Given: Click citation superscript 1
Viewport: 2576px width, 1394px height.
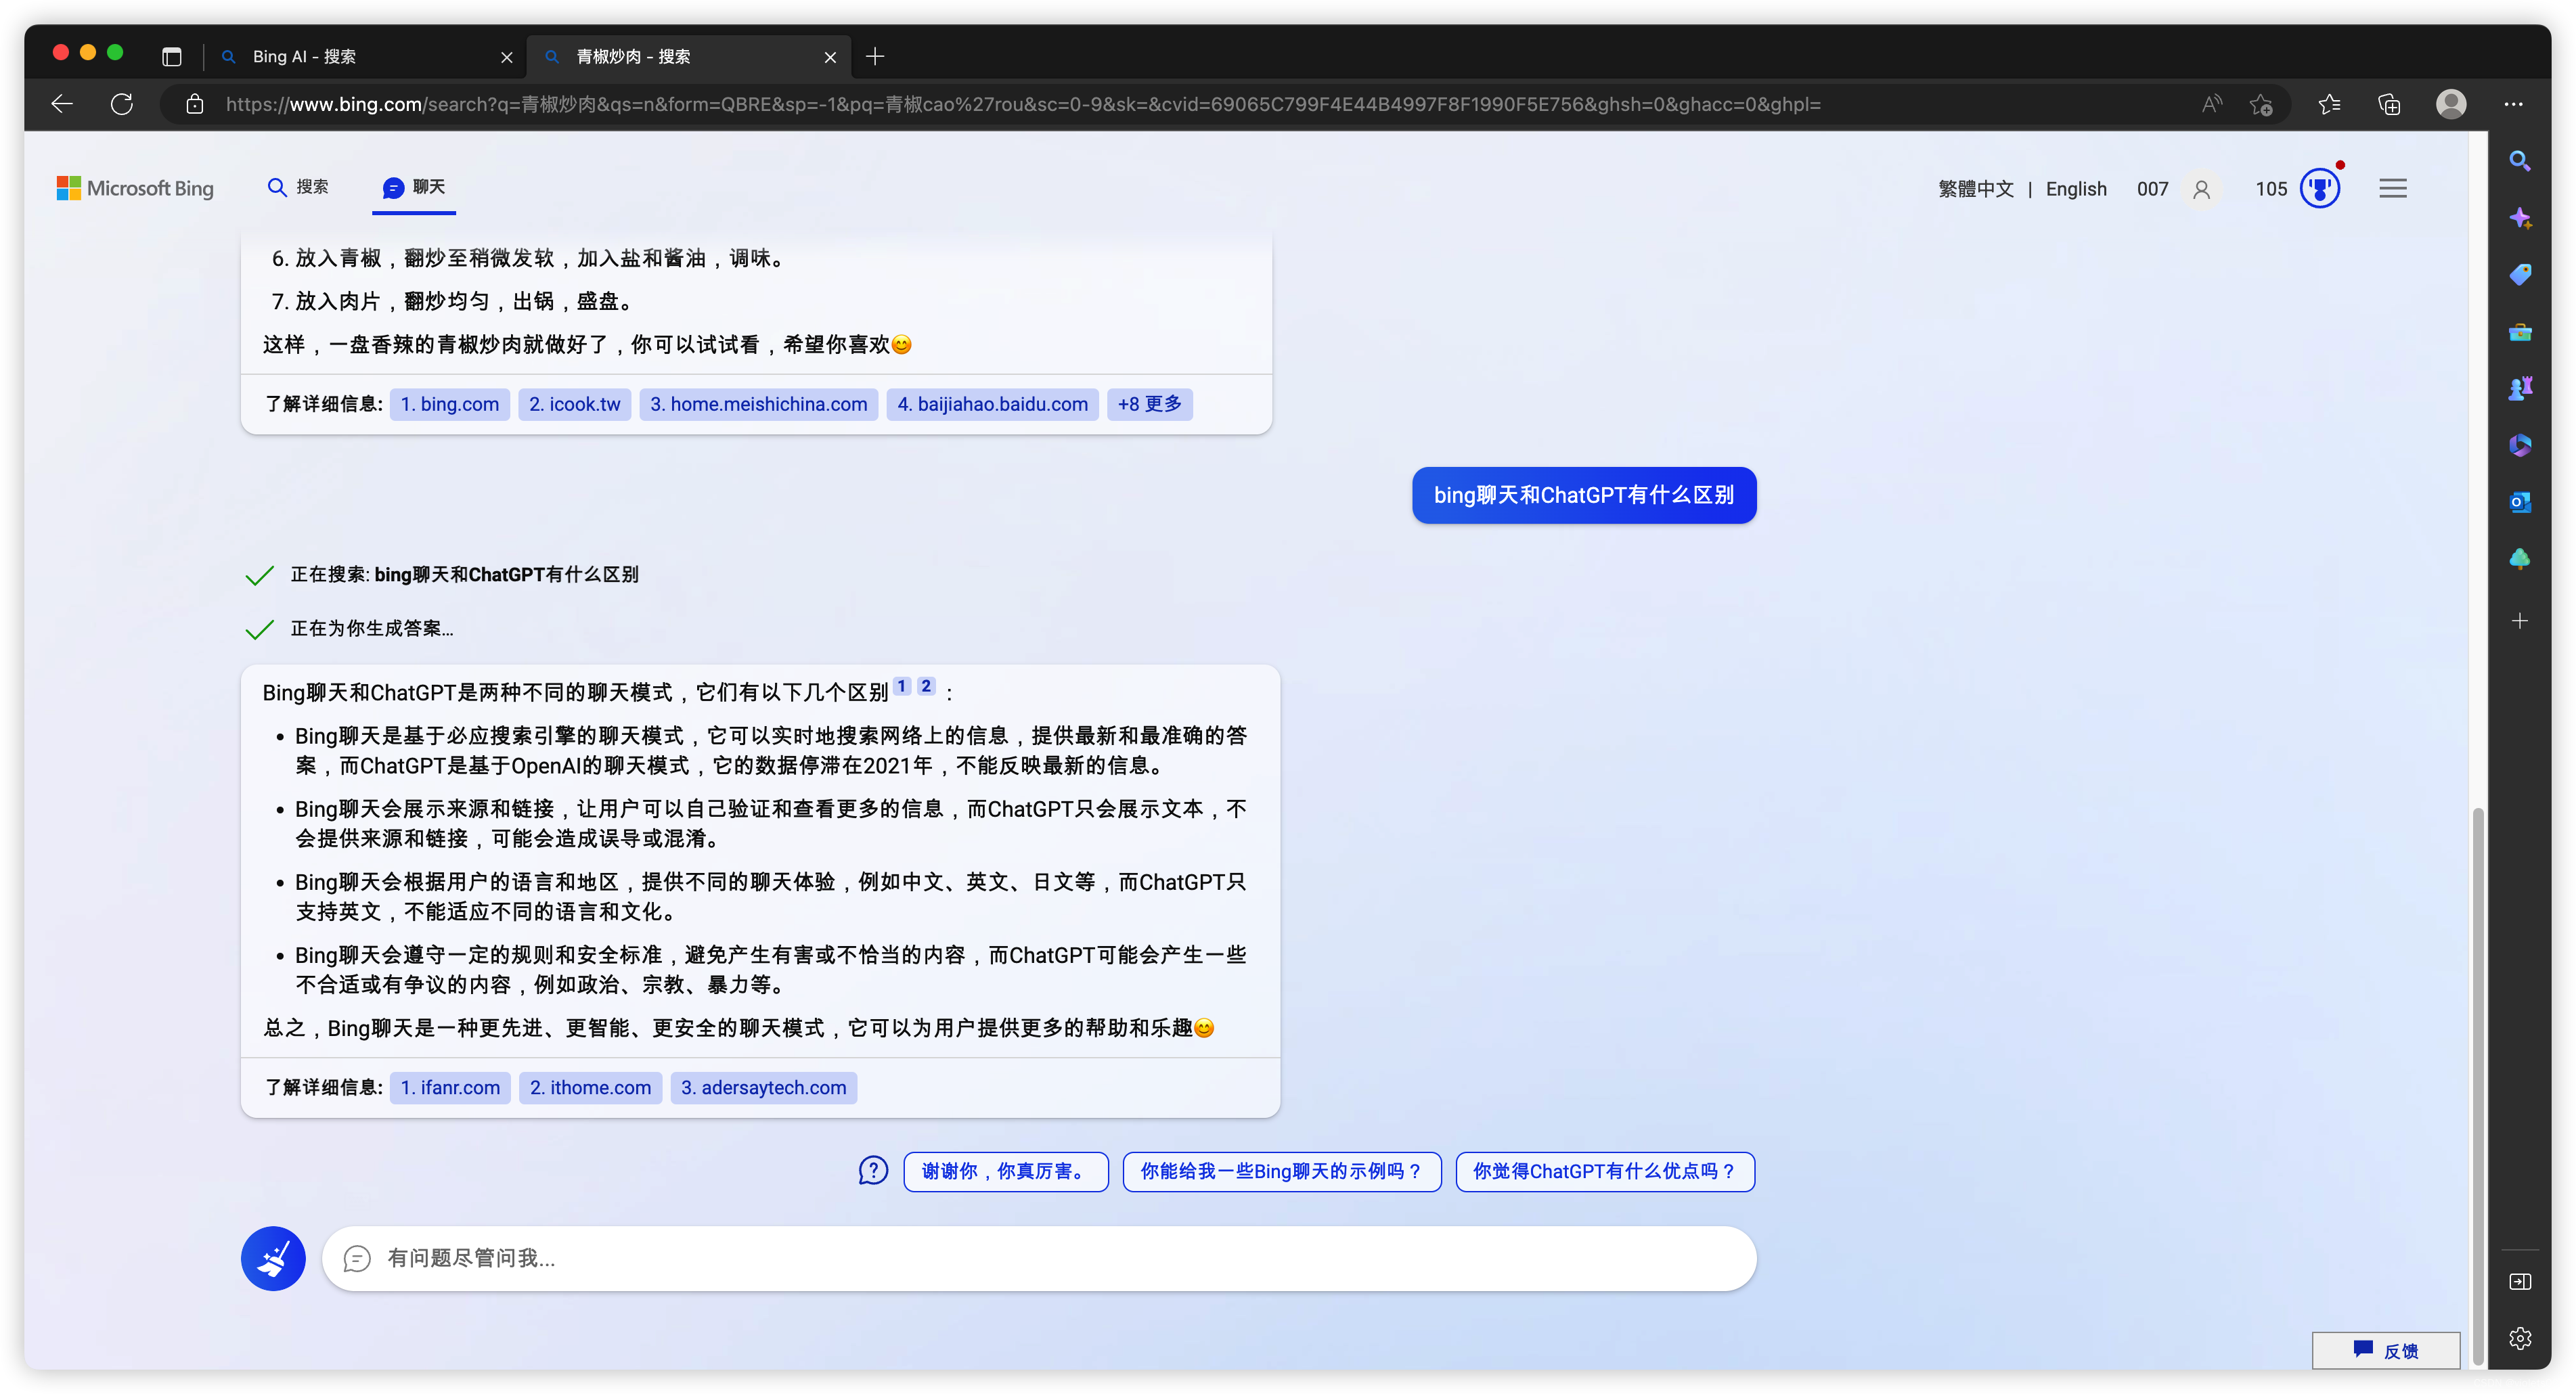Looking at the screenshot, I should tap(902, 686).
